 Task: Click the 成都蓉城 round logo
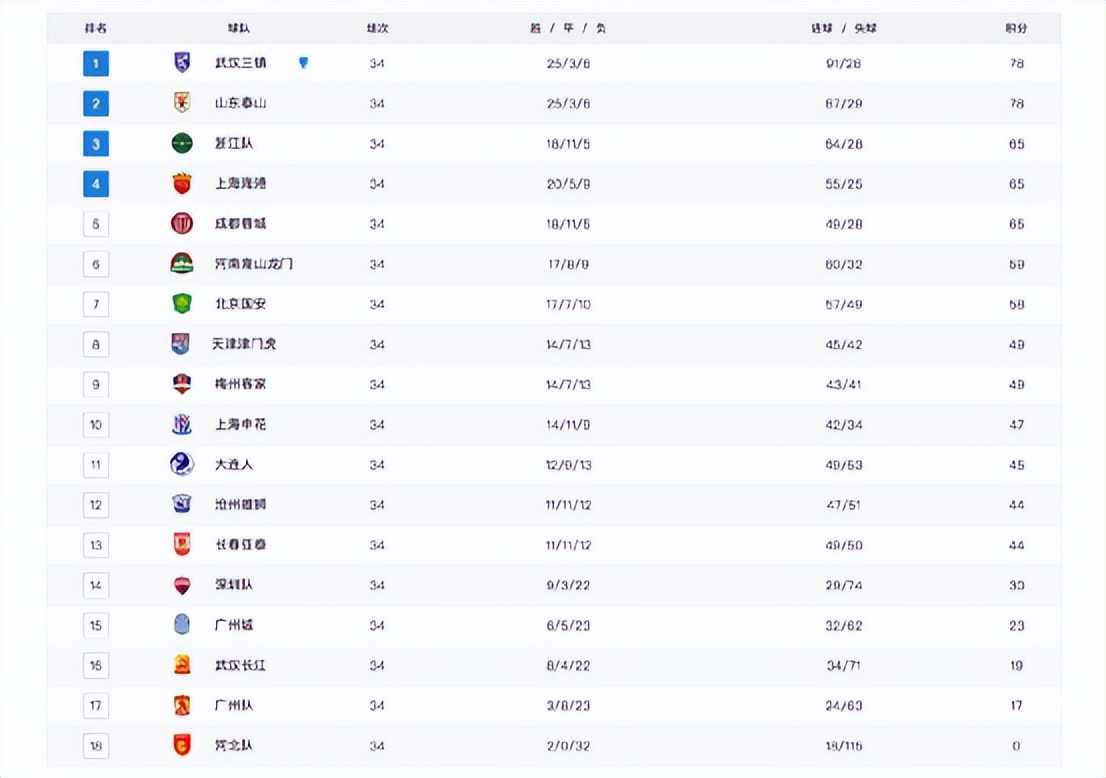tap(182, 224)
